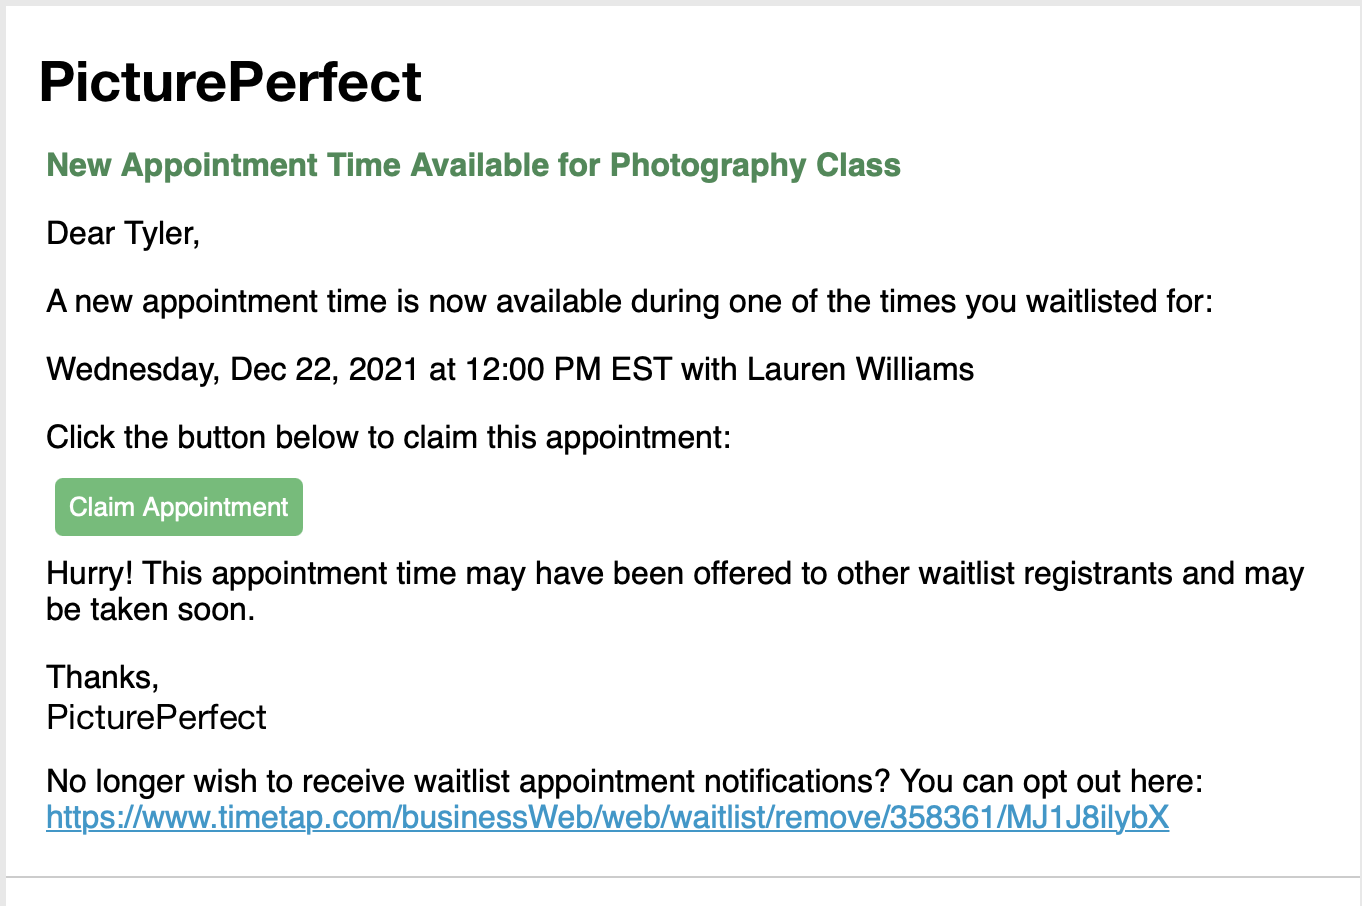Click the 'be taken soon.' line
Image resolution: width=1362 pixels, height=906 pixels.
click(151, 609)
